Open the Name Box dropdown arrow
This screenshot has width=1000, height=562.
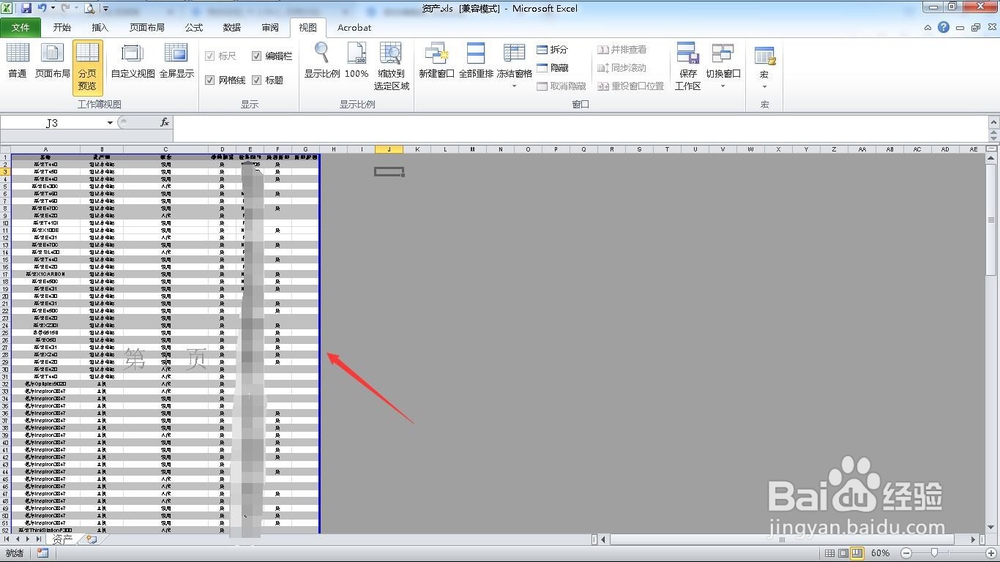110,122
